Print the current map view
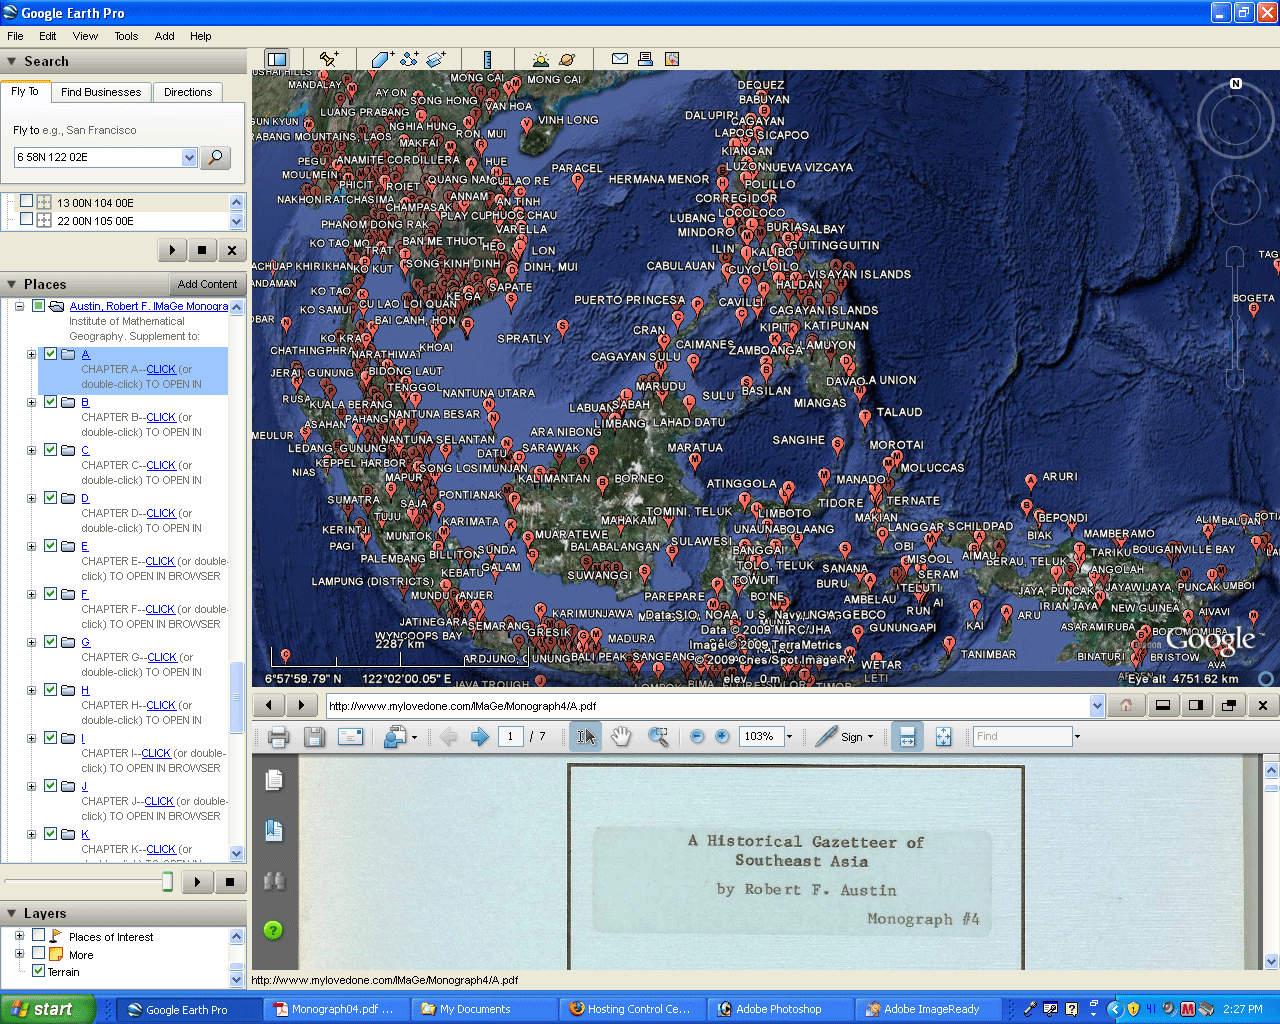This screenshot has width=1280, height=1024. (x=646, y=59)
